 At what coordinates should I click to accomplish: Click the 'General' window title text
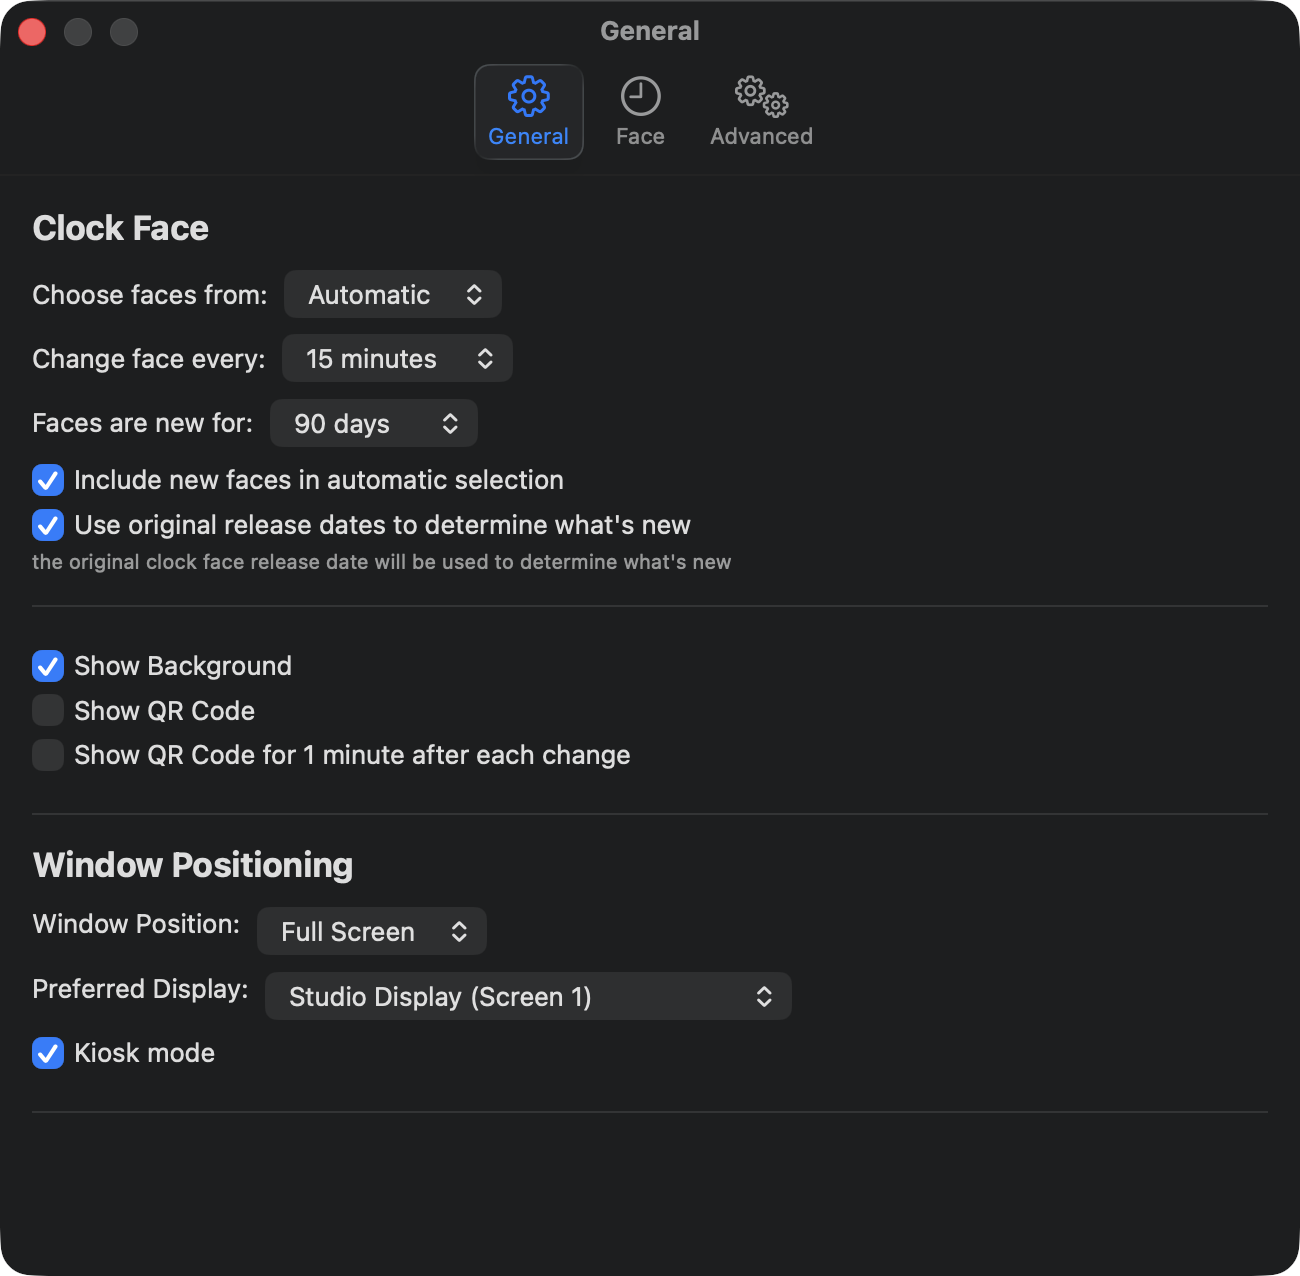coord(650,31)
